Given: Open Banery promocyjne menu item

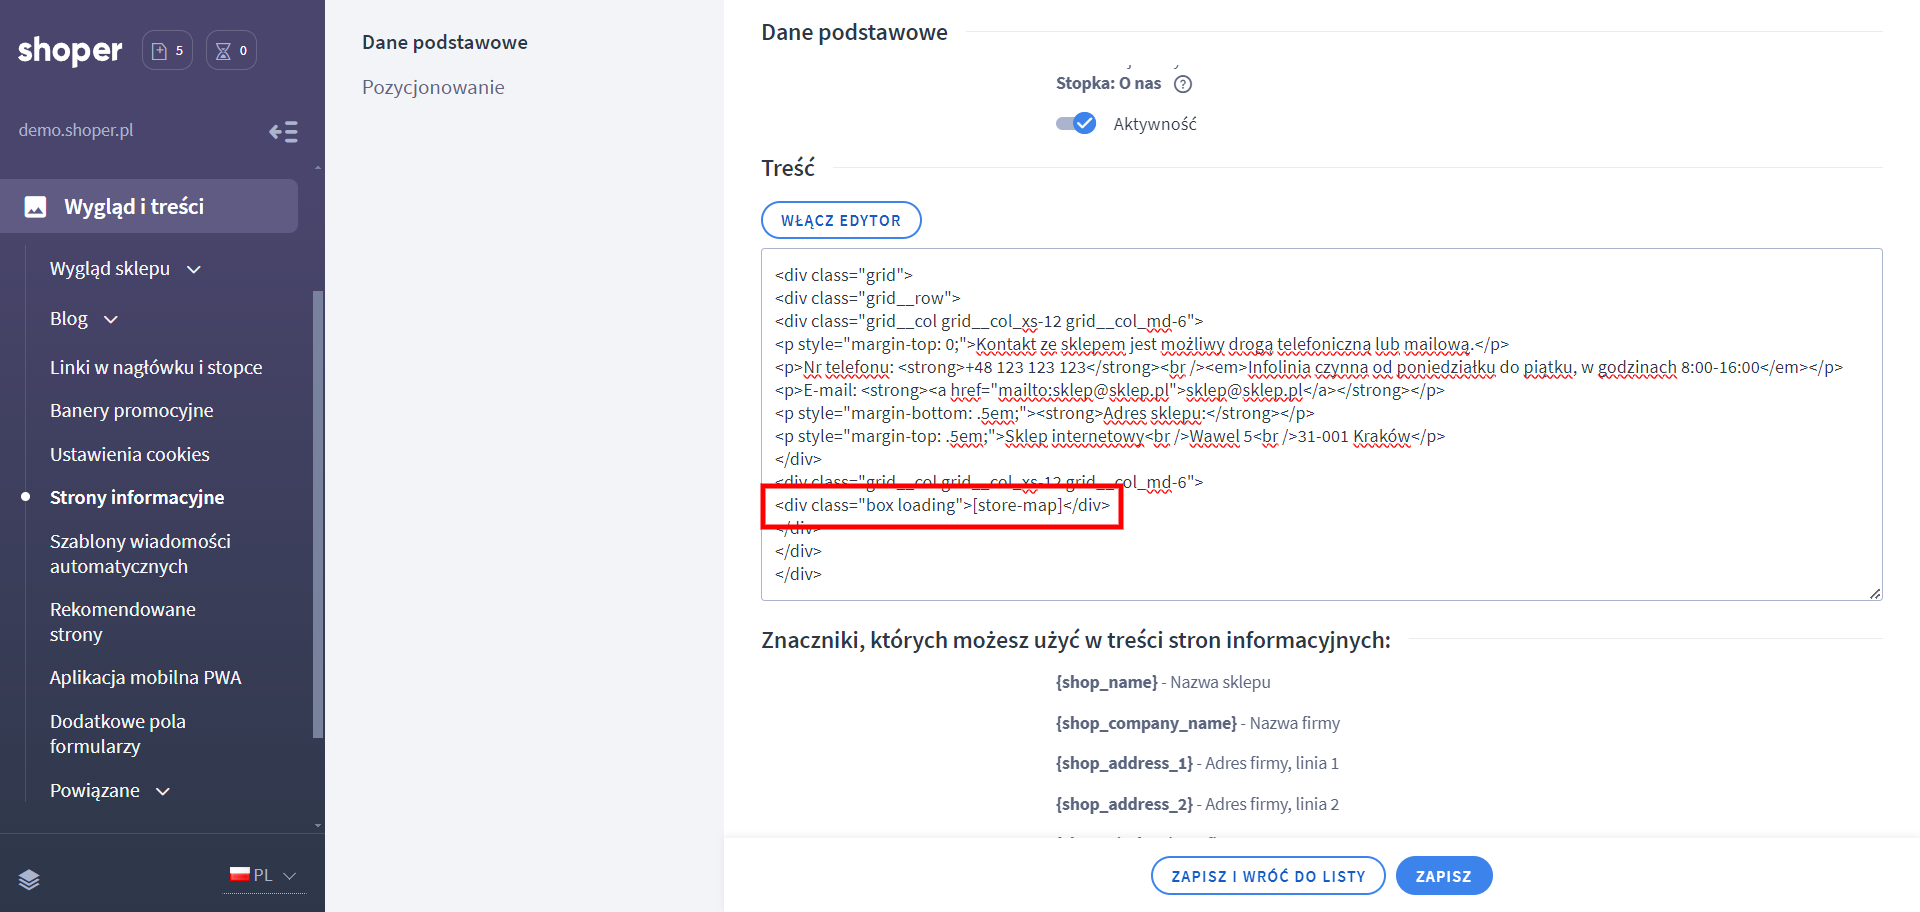Looking at the screenshot, I should tap(132, 411).
